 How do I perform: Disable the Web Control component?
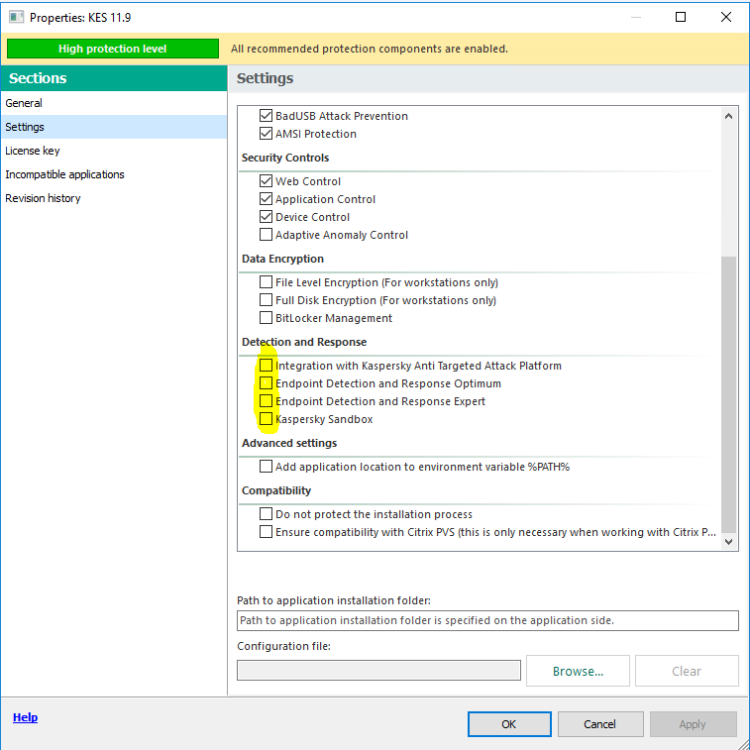click(266, 181)
